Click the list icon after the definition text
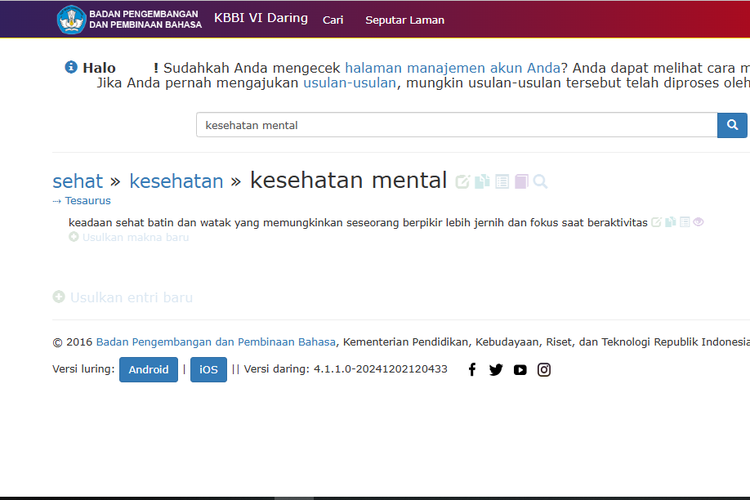 coord(685,222)
